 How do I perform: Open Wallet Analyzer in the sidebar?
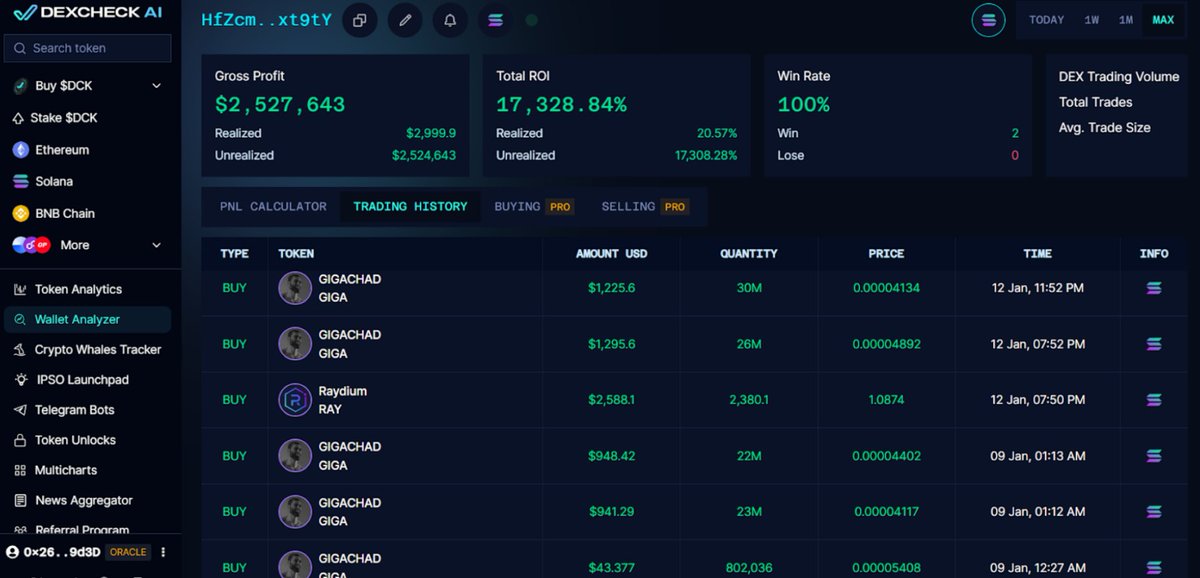click(x=87, y=320)
